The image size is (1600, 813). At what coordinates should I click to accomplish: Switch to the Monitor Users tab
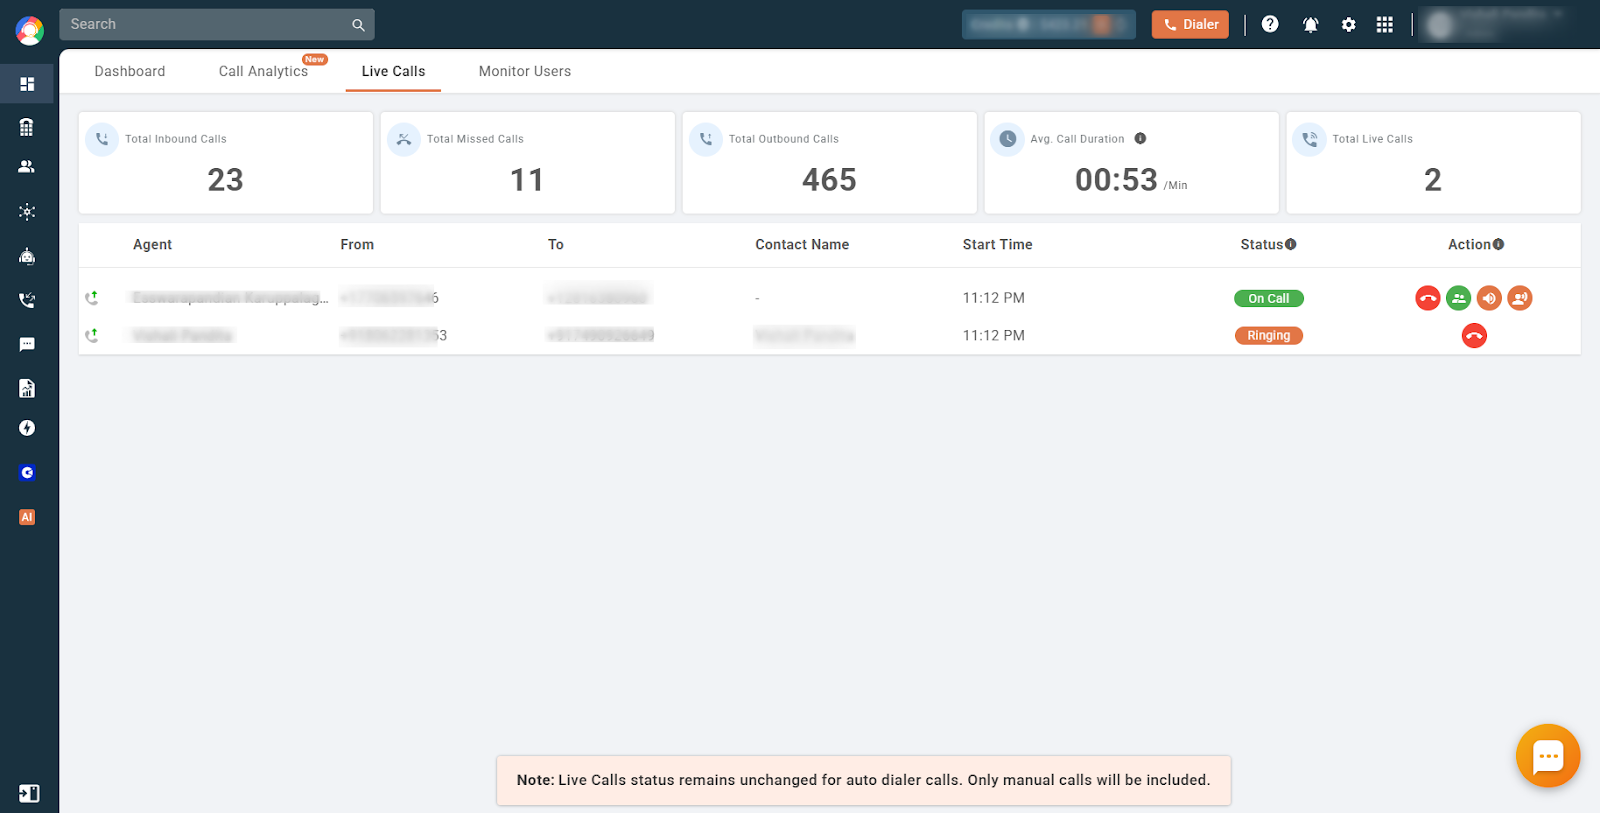click(x=525, y=71)
